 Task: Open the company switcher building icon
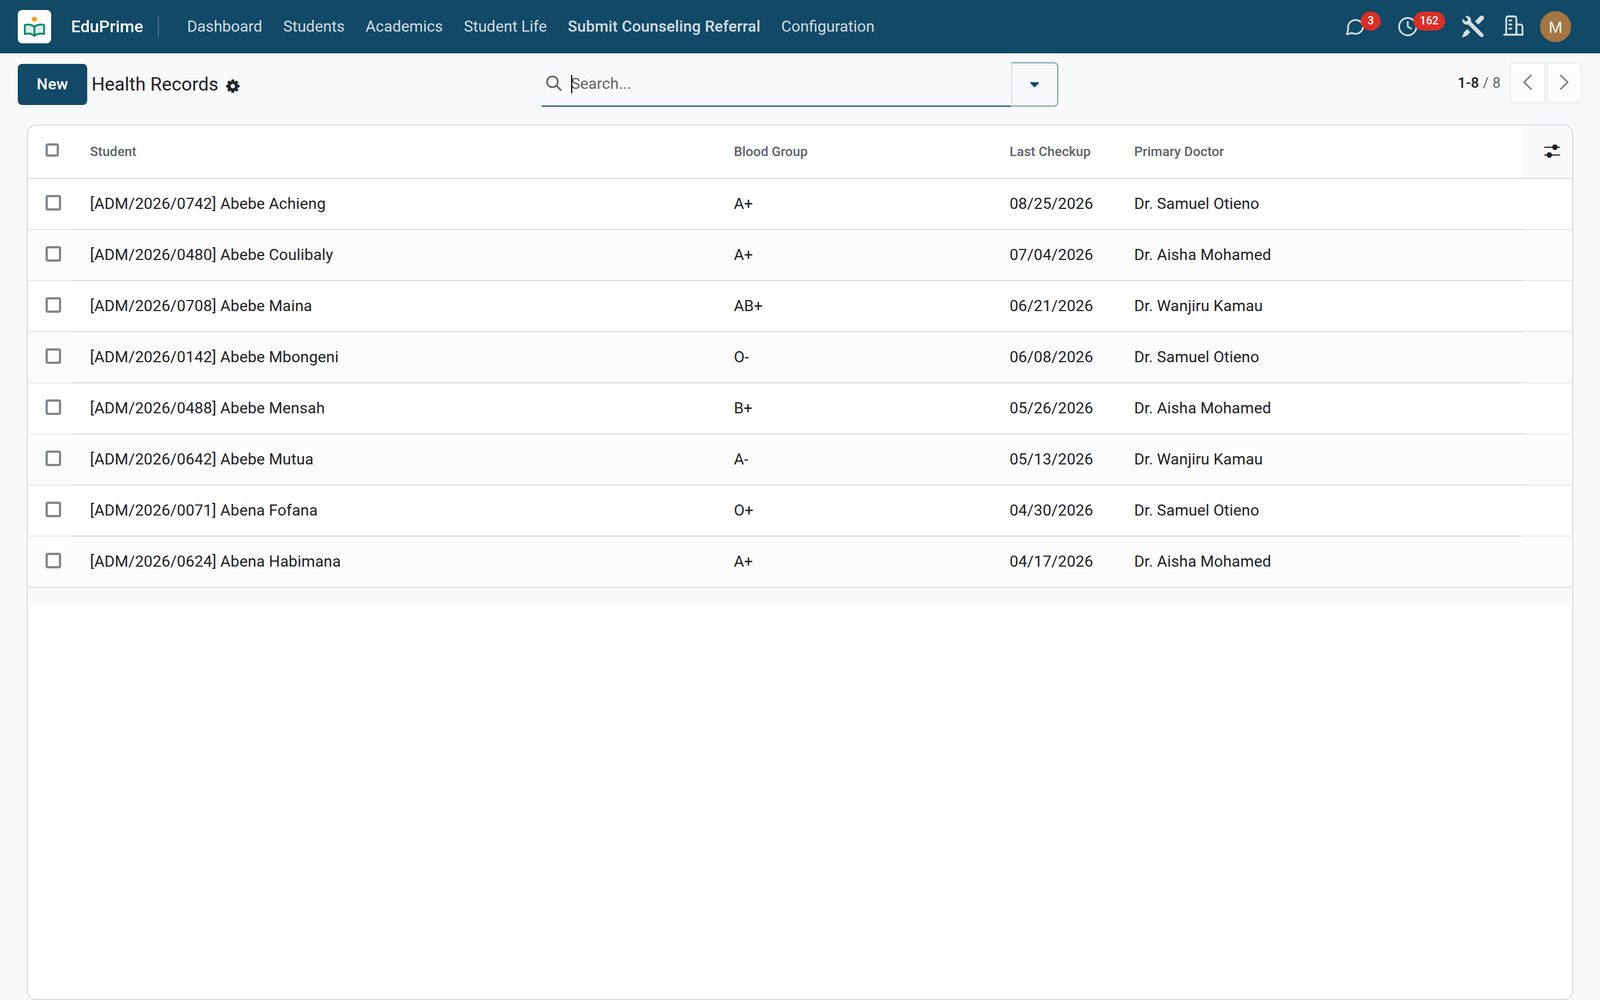[1514, 27]
